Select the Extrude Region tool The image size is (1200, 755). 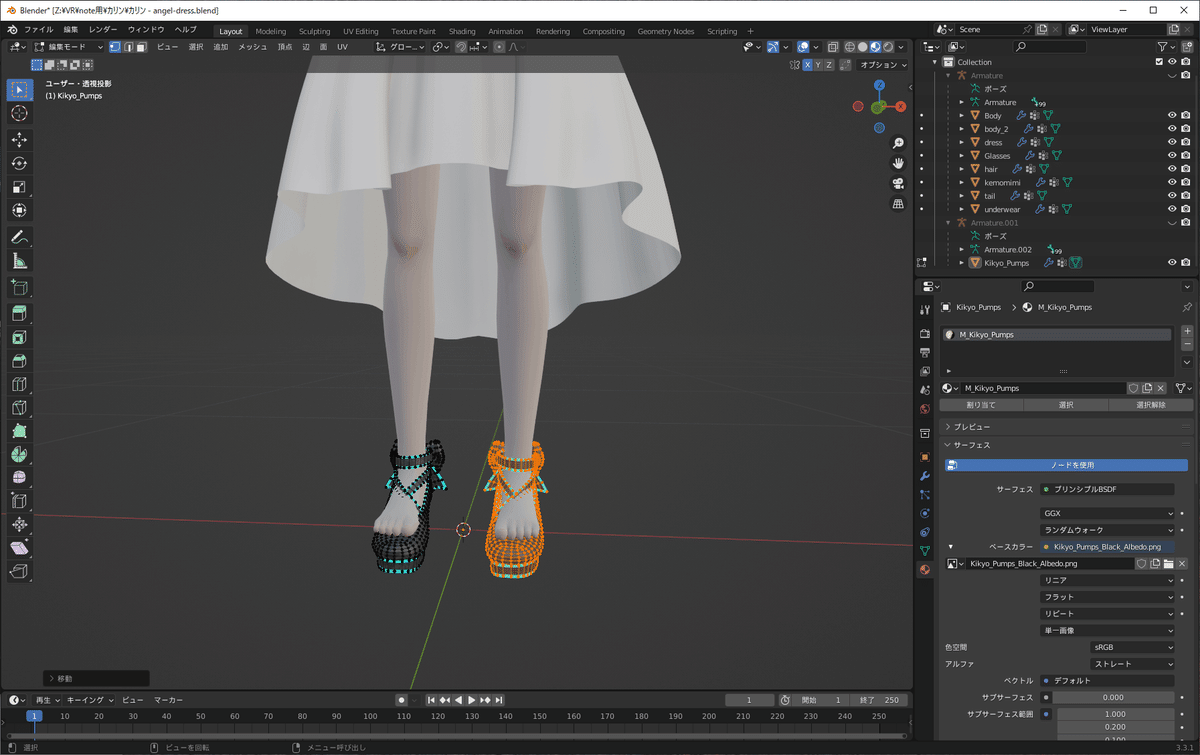pos(19,313)
